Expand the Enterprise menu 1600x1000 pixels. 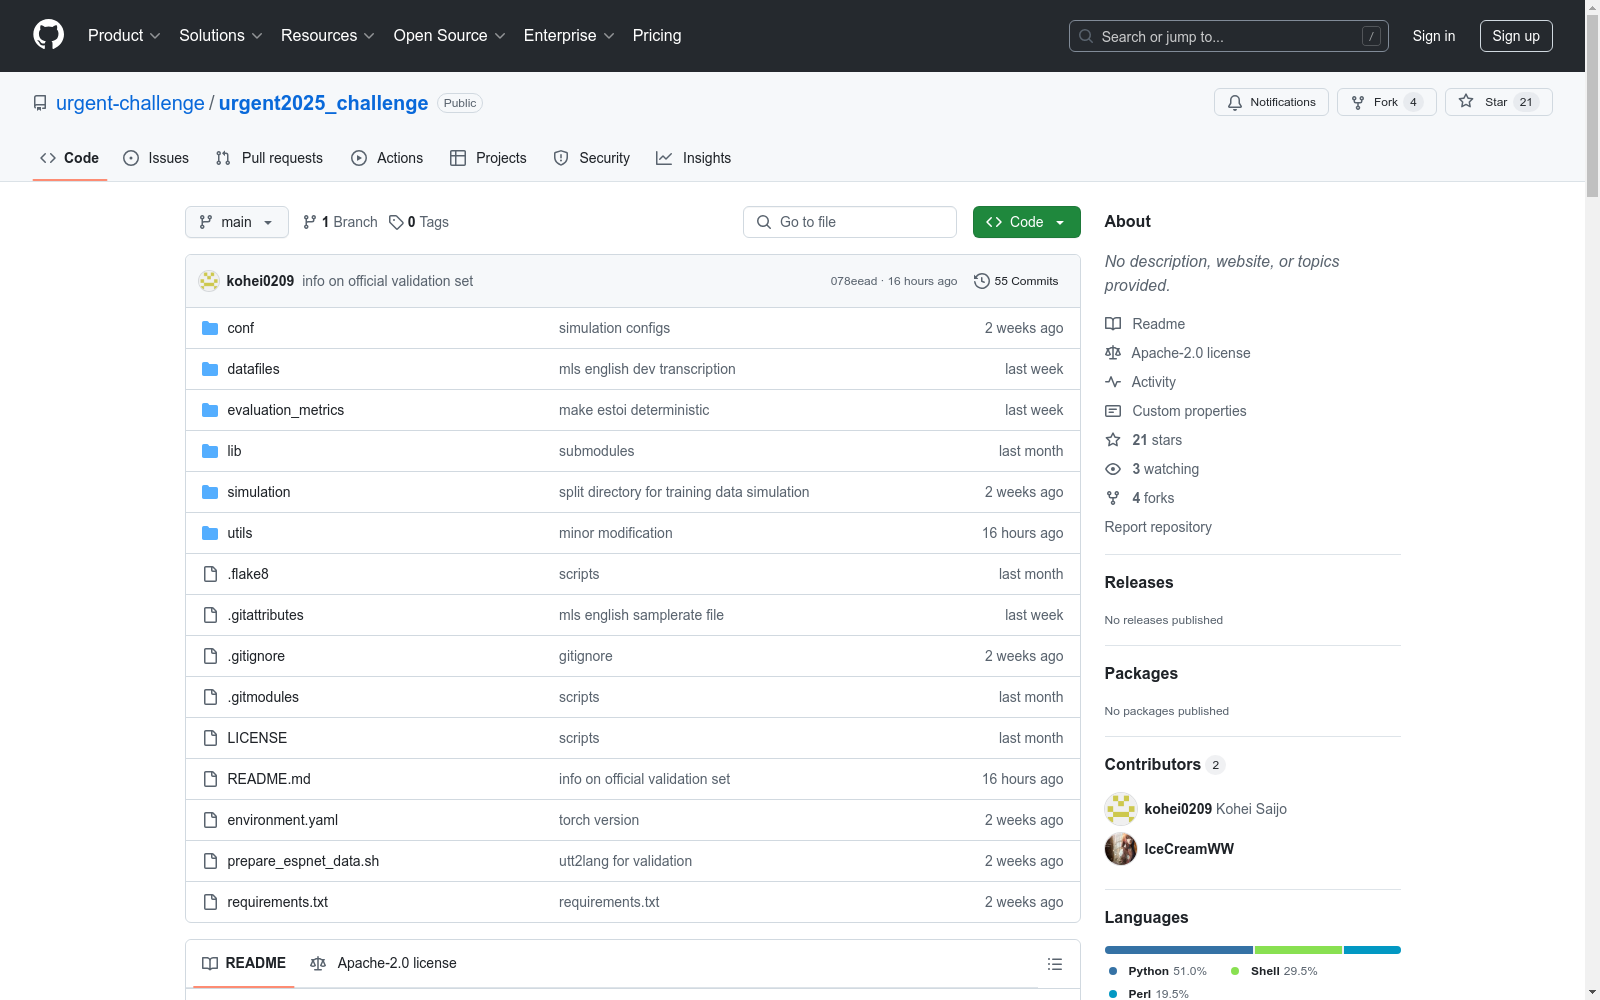coord(569,35)
